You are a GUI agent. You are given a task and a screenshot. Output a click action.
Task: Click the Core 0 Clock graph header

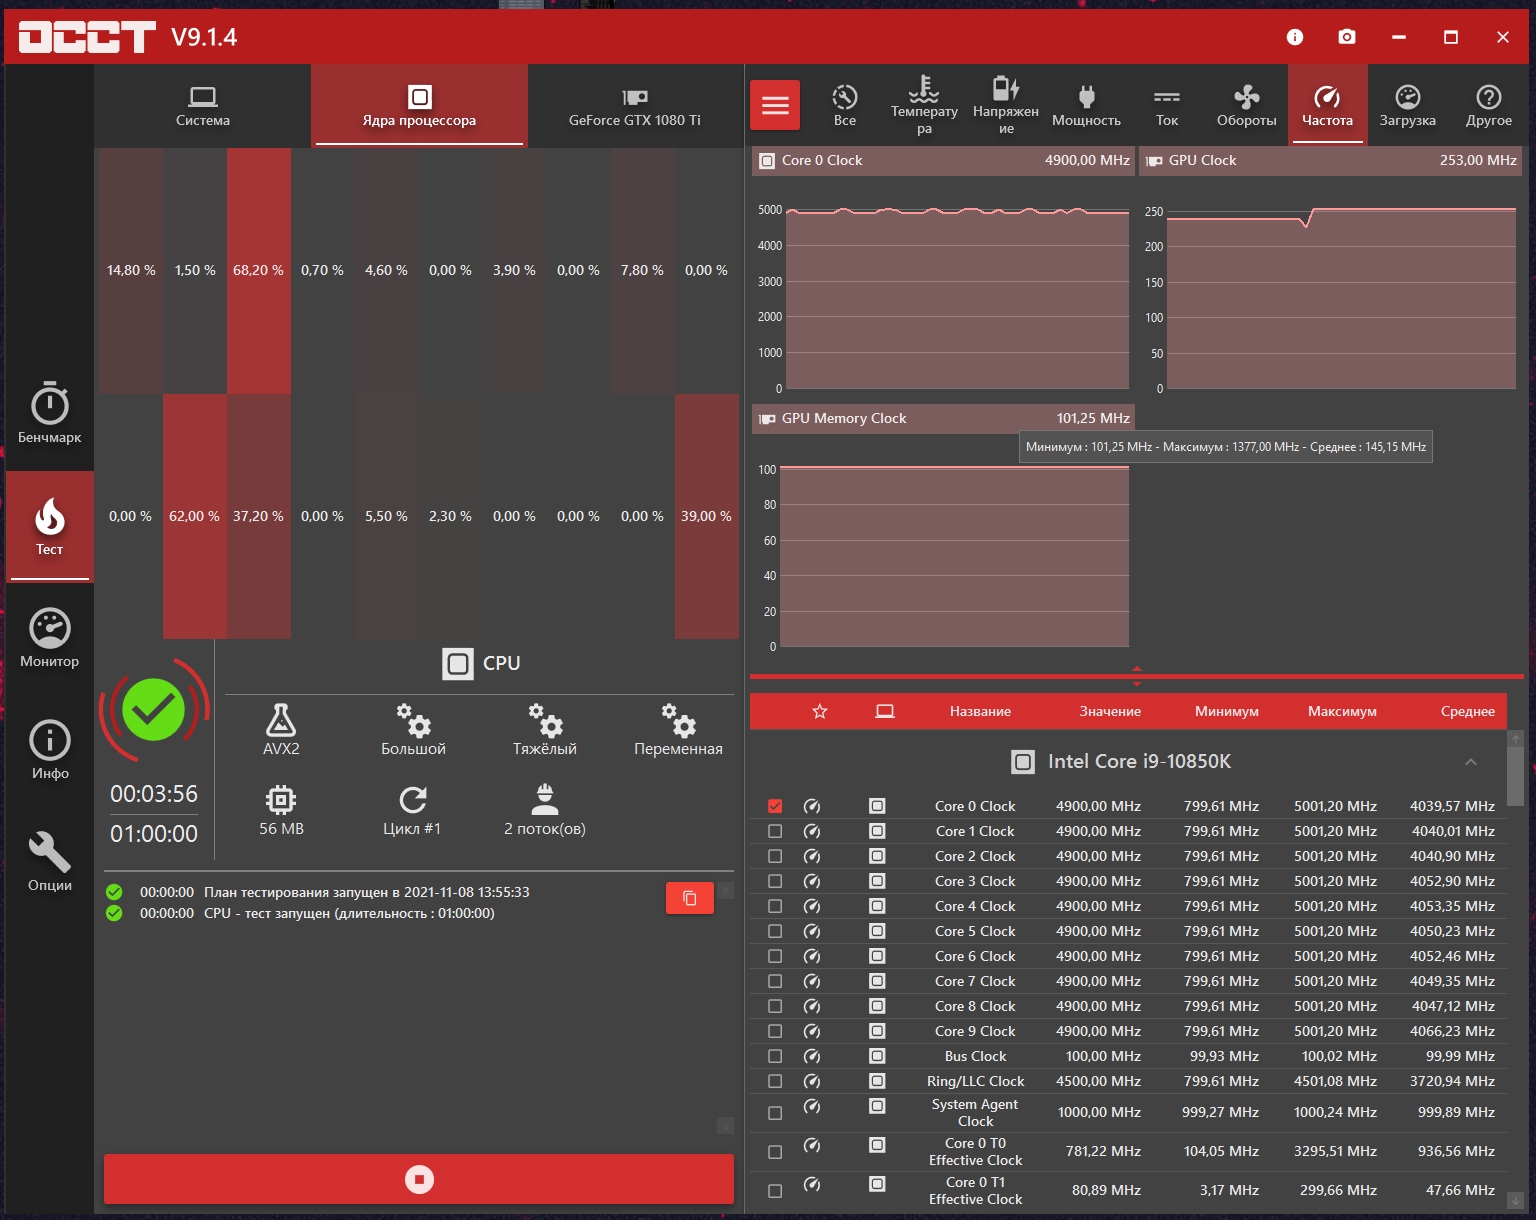[942, 160]
